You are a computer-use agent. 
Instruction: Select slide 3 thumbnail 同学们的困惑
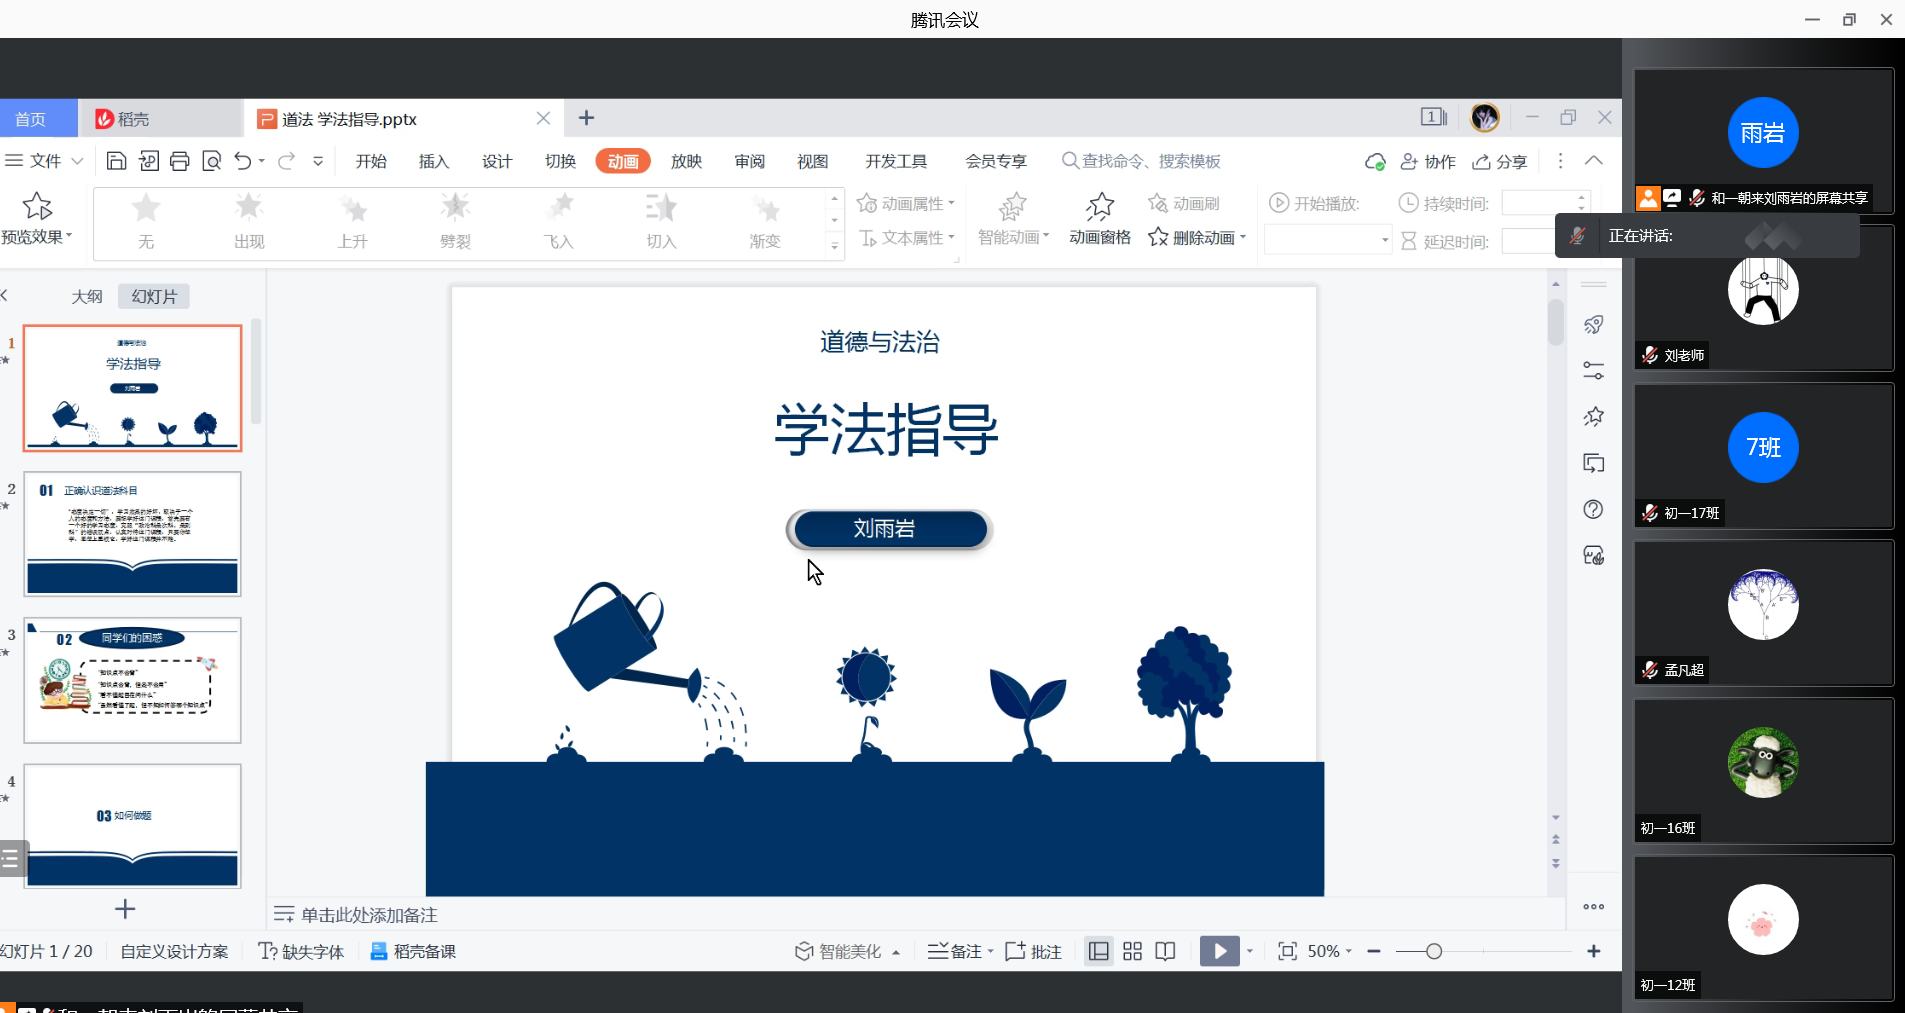(x=132, y=680)
